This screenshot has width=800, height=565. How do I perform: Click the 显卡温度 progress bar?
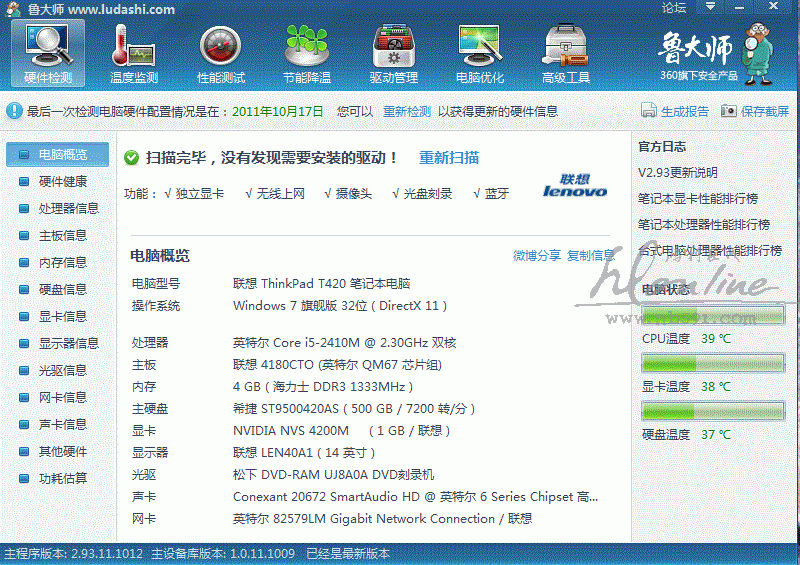(713, 363)
